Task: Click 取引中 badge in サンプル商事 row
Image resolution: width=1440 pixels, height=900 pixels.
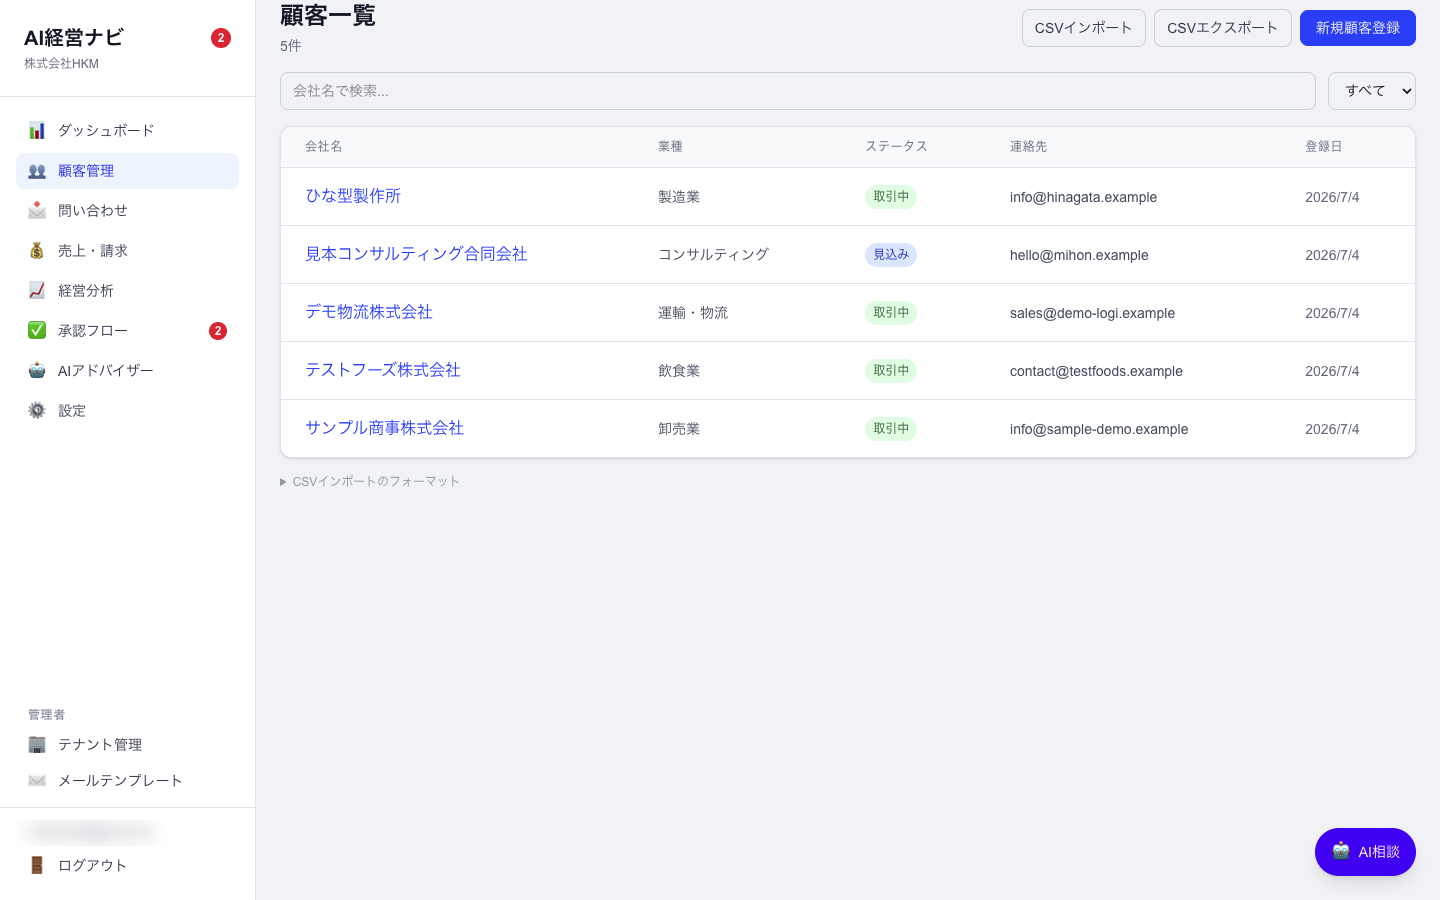Action: click(891, 429)
